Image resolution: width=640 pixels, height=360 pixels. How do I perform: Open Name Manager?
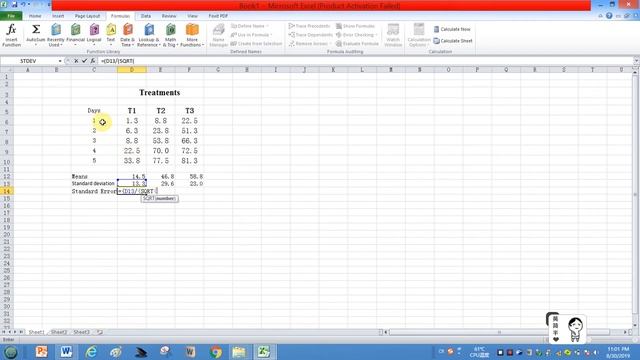pyautogui.click(x=218, y=35)
